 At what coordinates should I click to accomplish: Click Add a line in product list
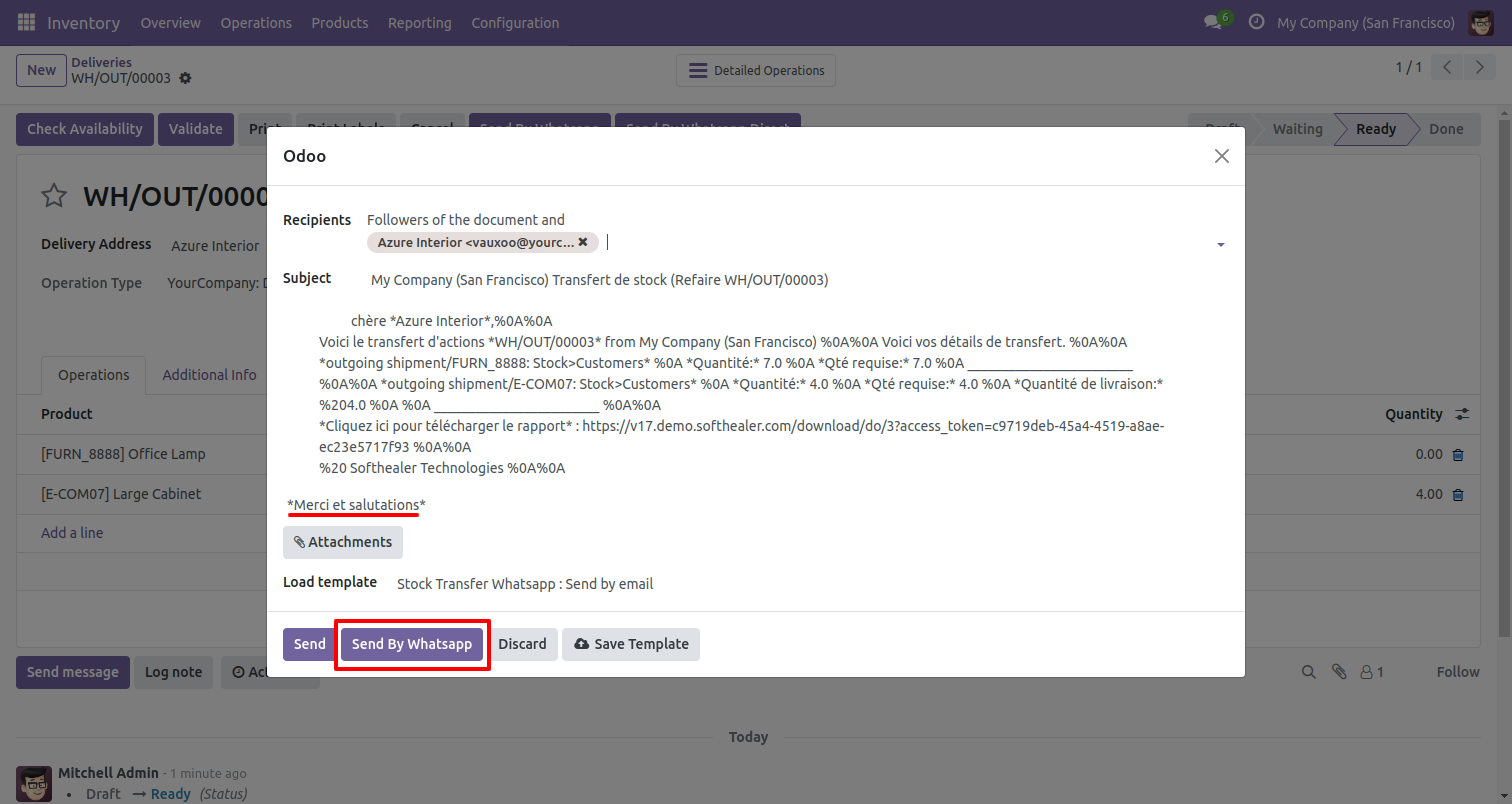(72, 533)
